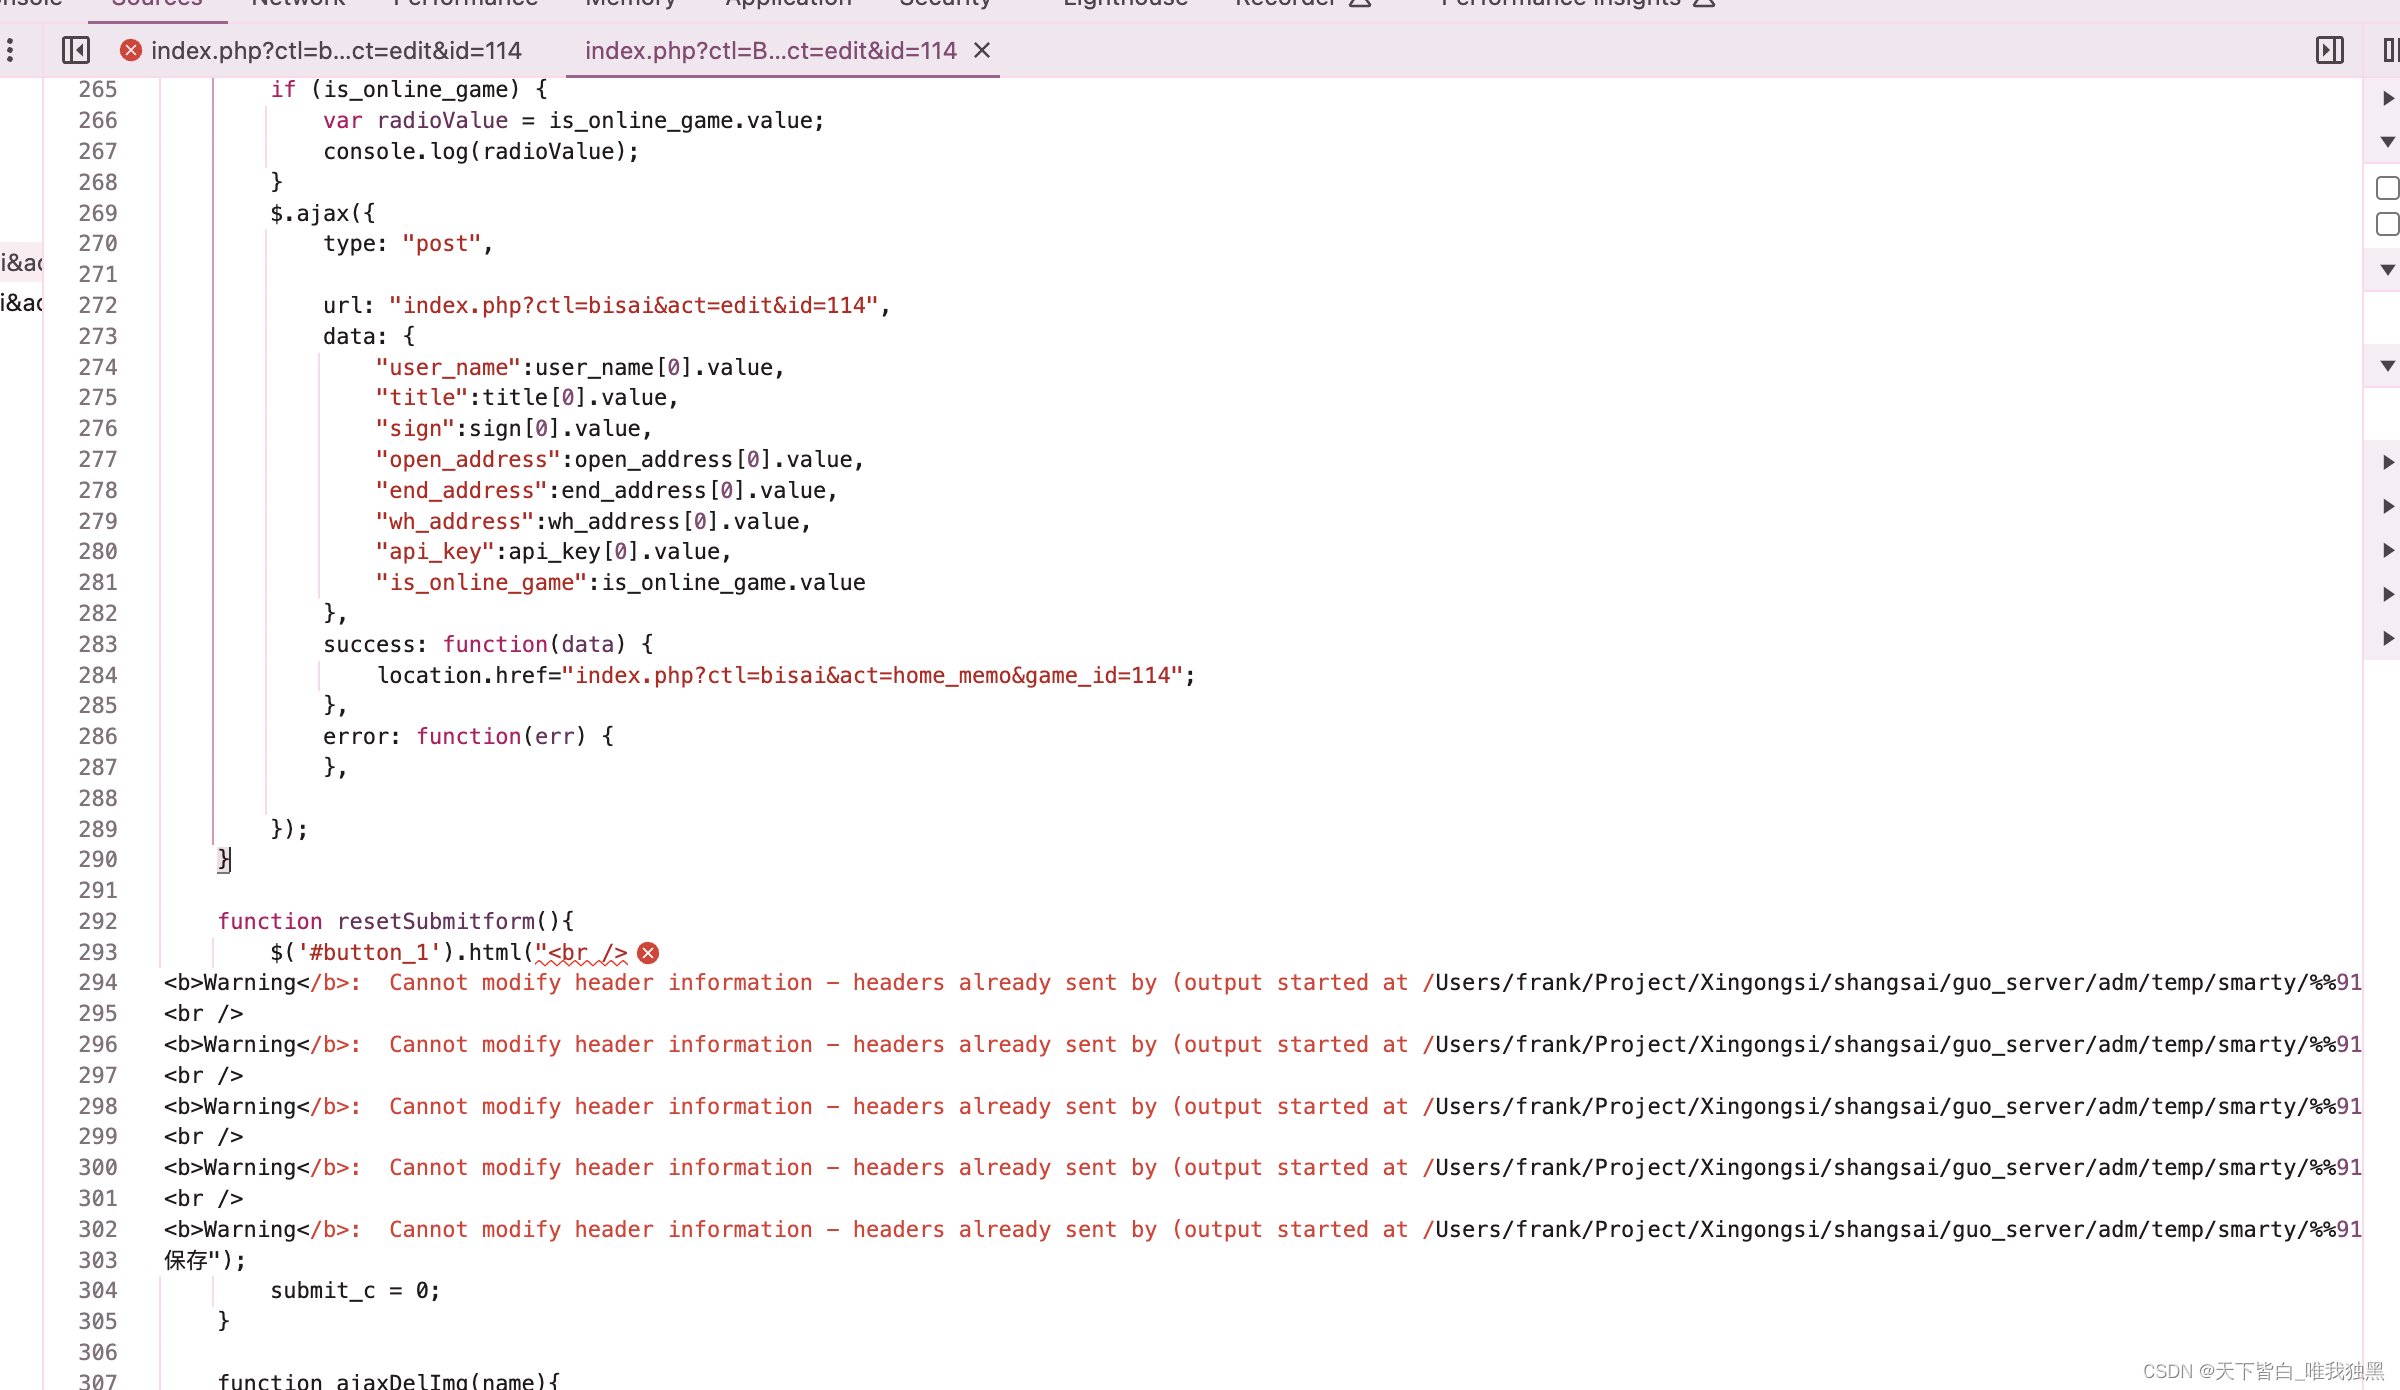Expand the topmost collapsed debugger section arrow

pos(2387,98)
